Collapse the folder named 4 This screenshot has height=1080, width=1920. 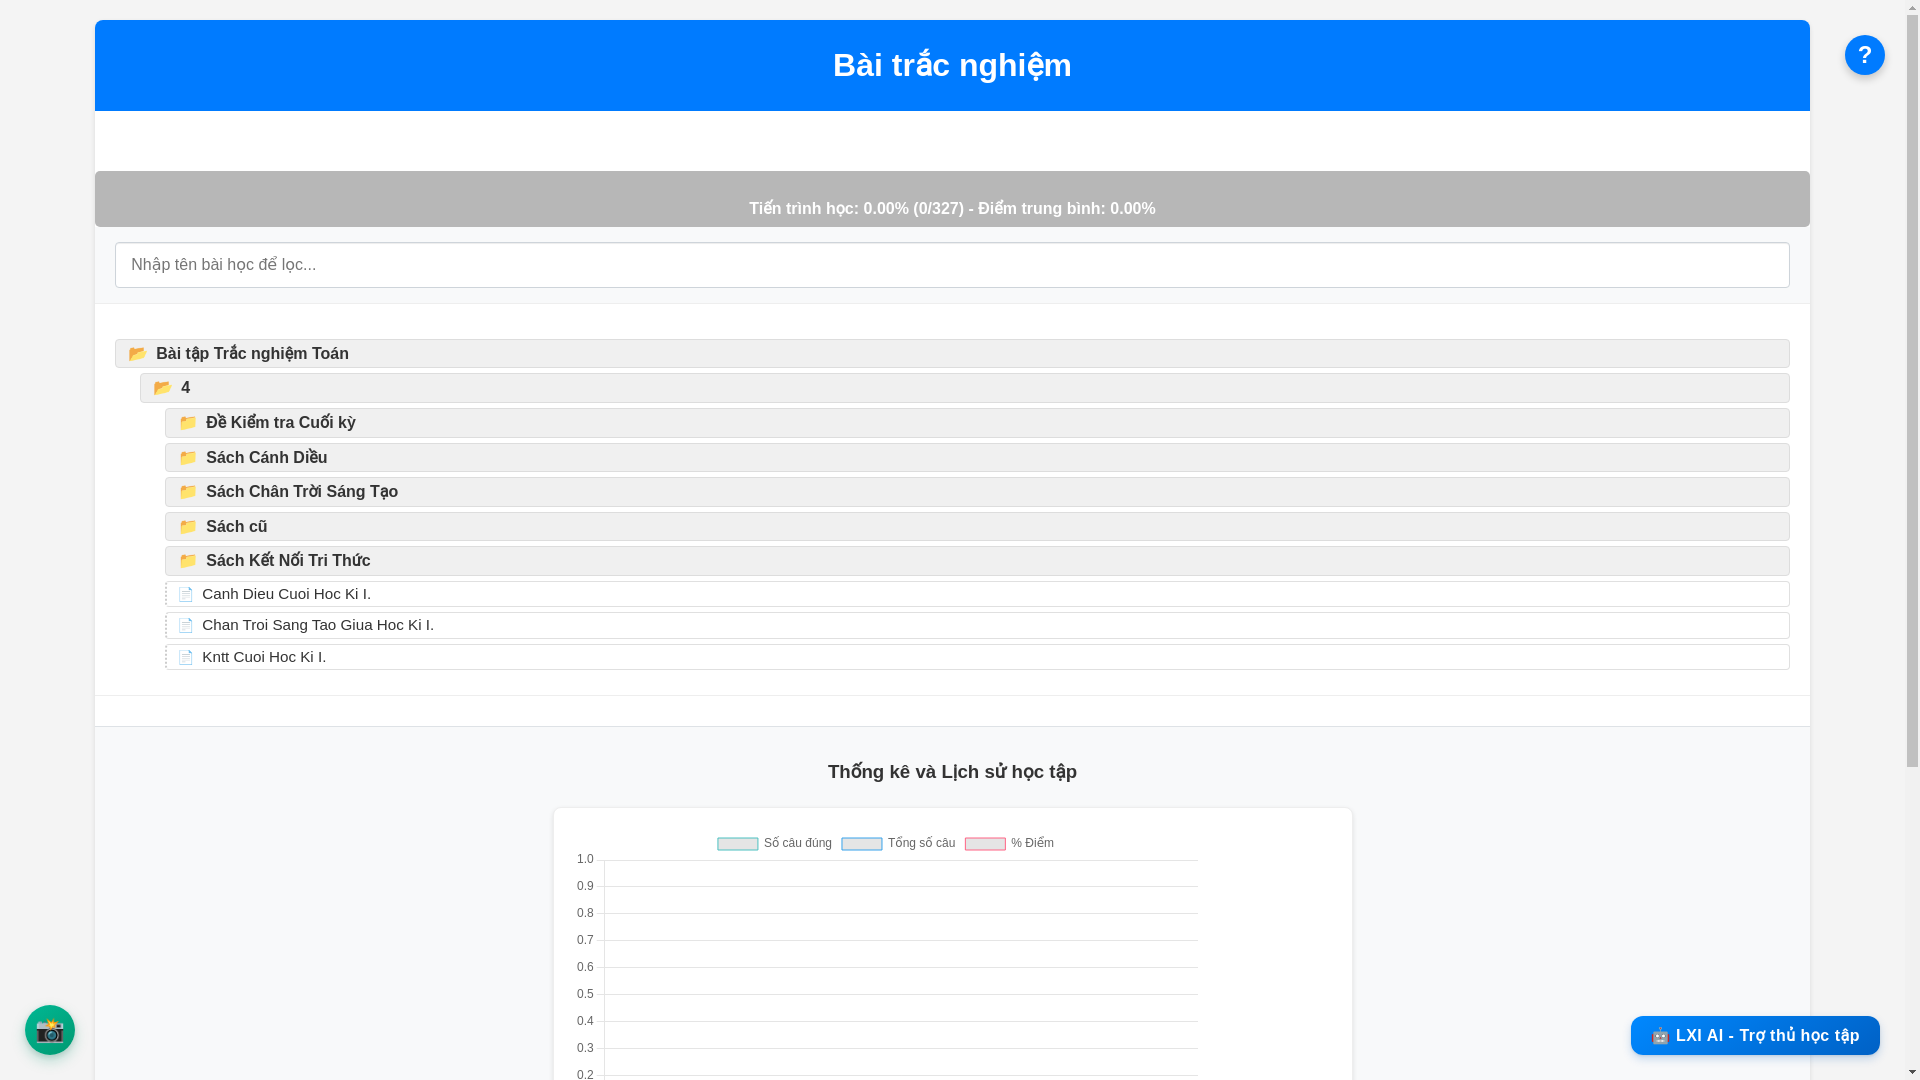pyautogui.click(x=965, y=388)
